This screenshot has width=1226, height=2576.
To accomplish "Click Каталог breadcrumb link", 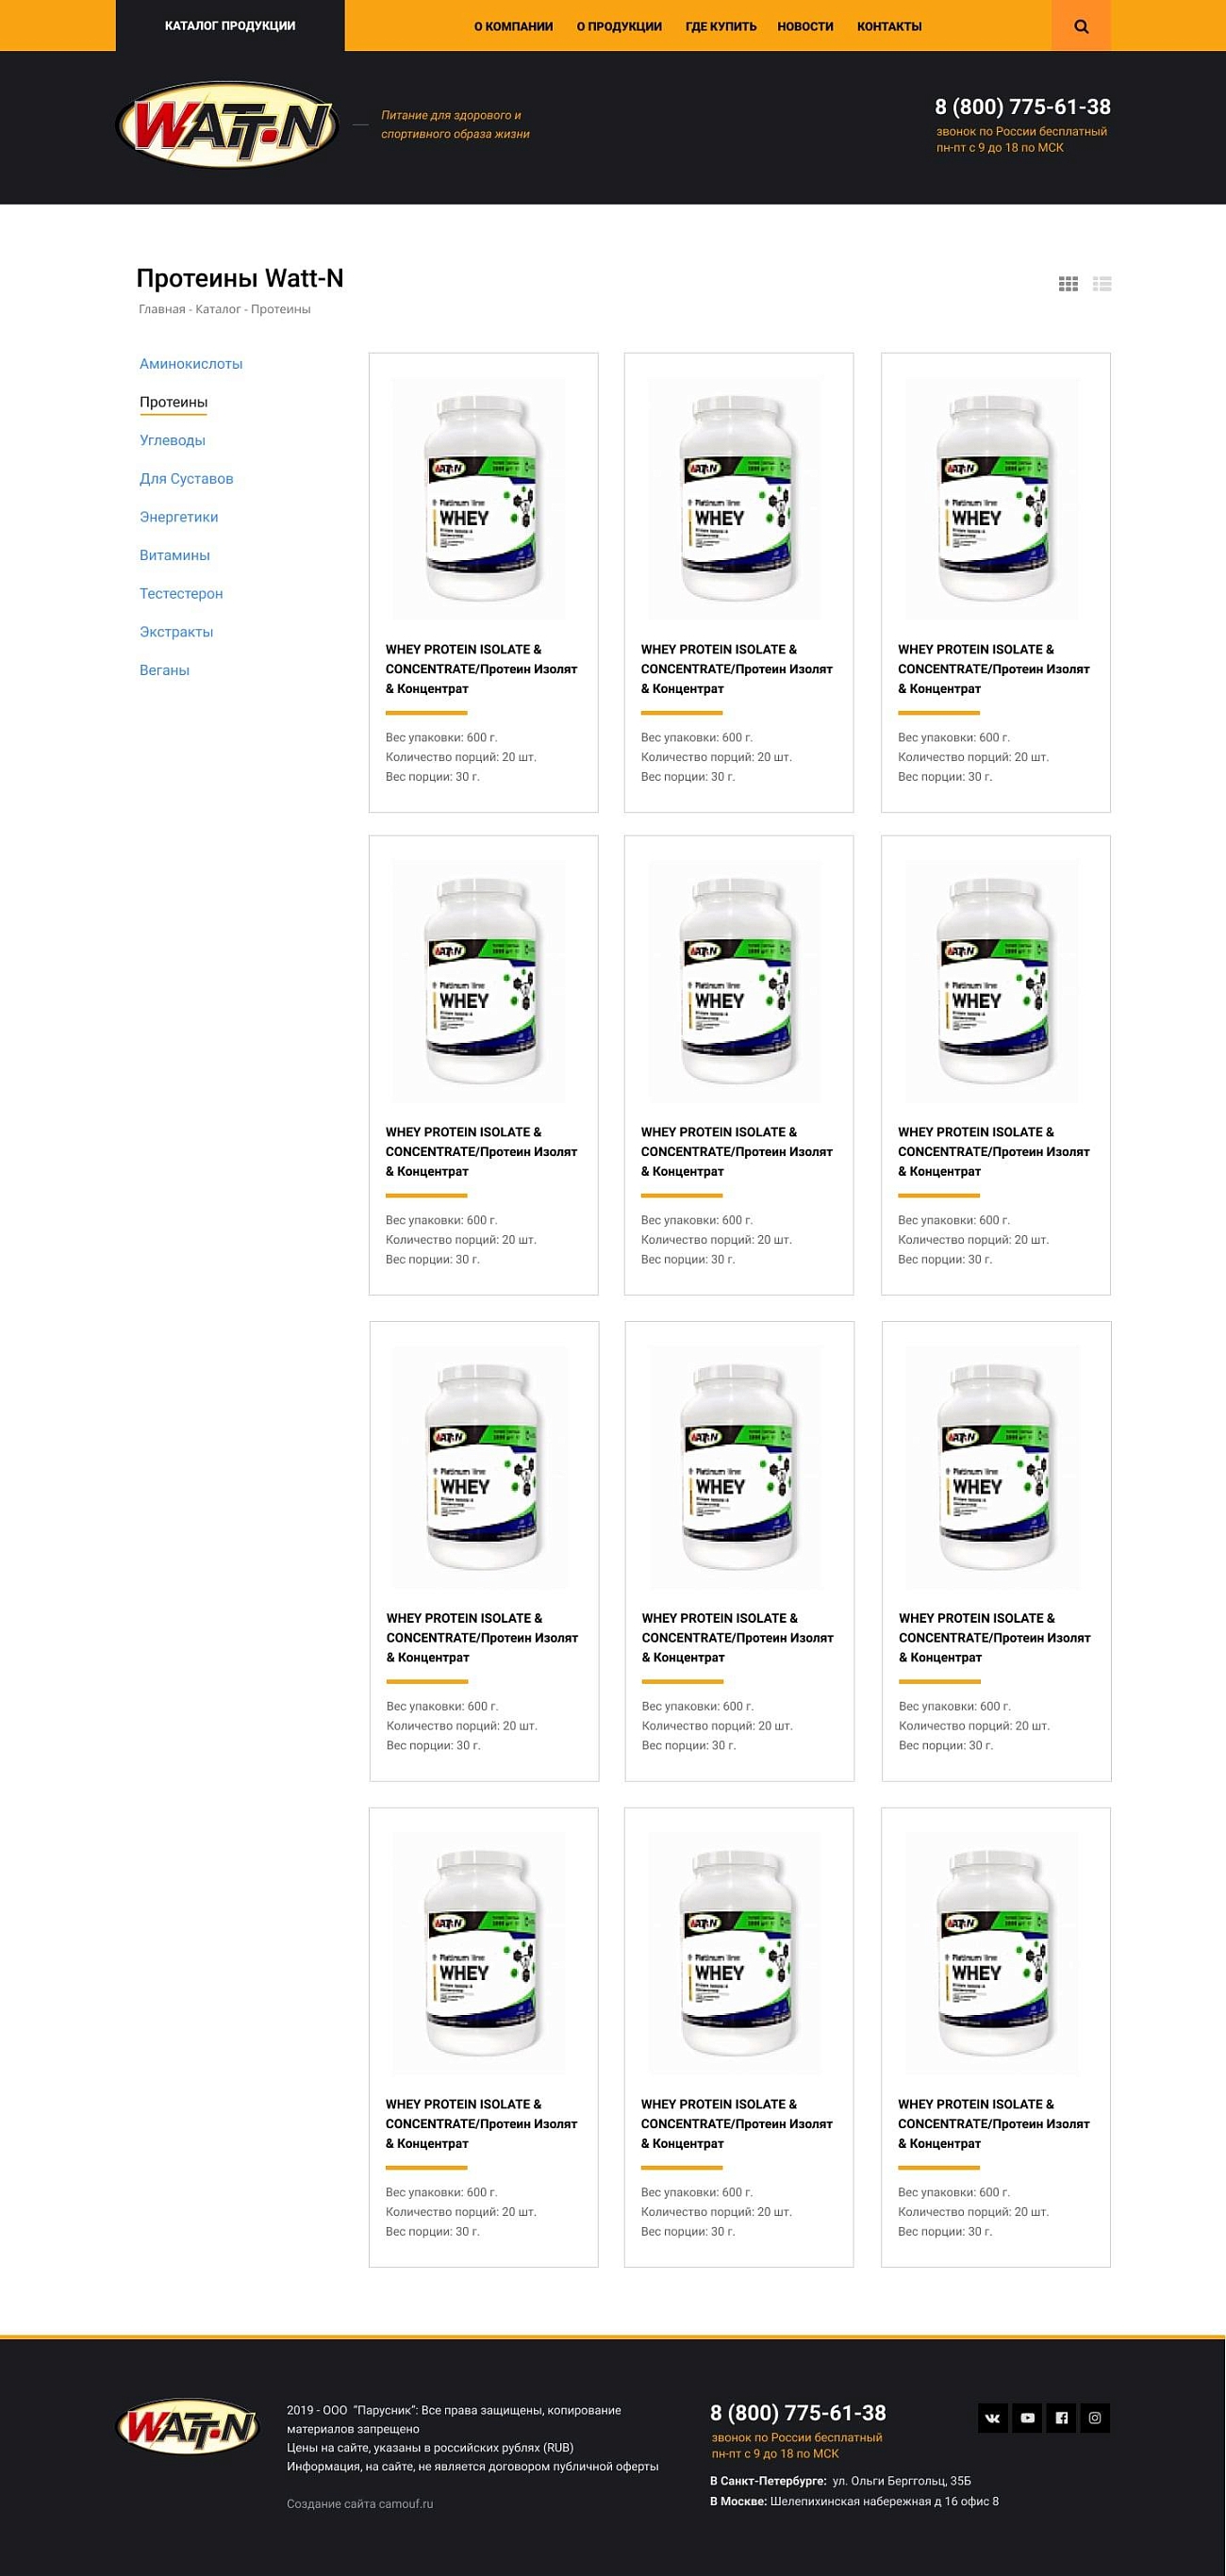I will click(218, 309).
